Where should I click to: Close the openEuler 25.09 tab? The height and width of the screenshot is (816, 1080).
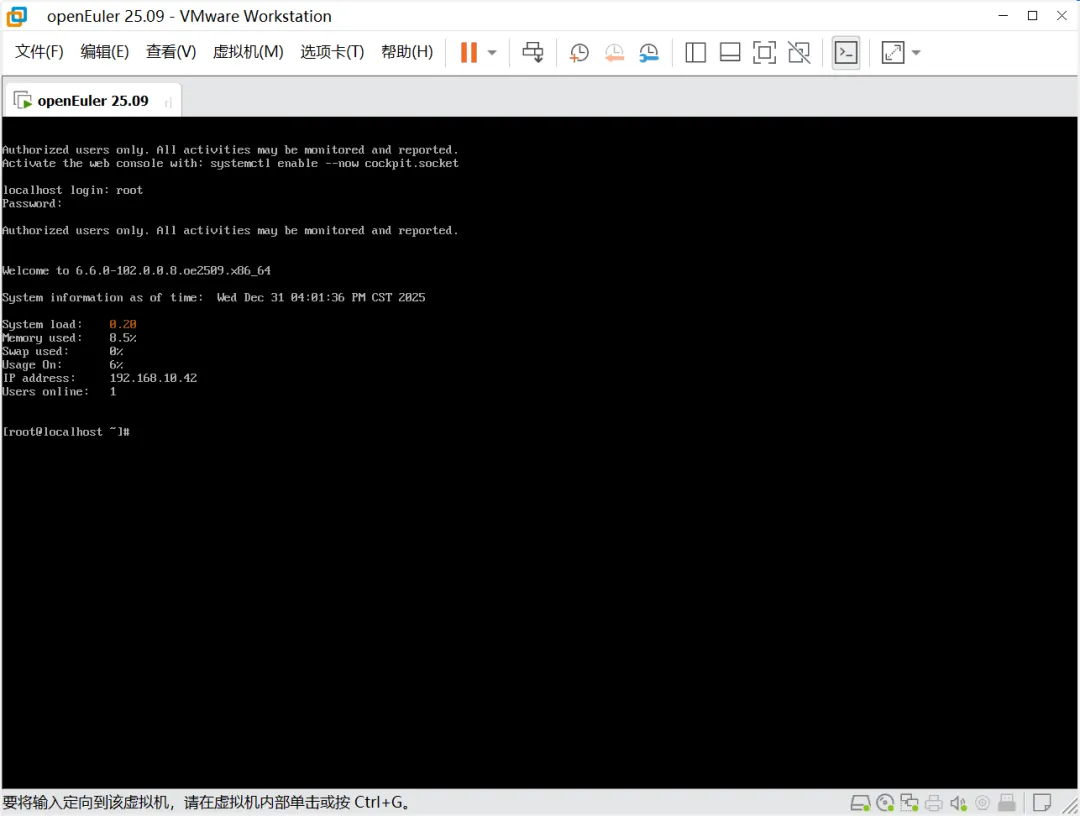[x=168, y=103]
